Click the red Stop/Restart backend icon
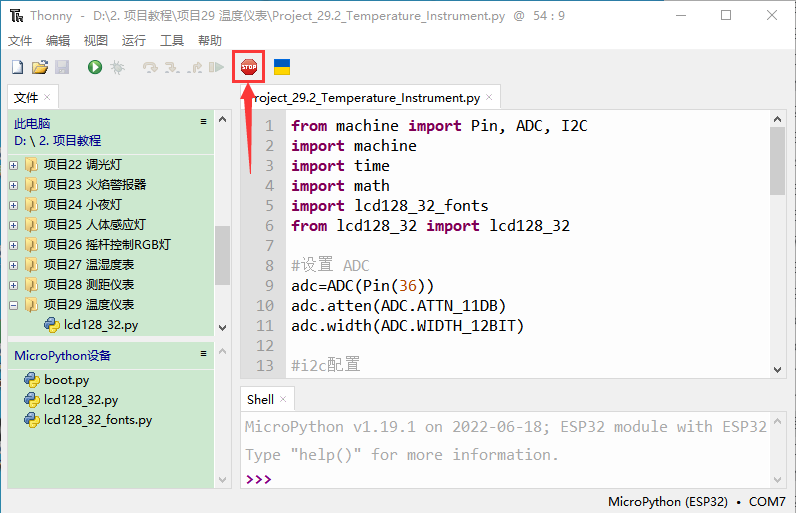 pyautogui.click(x=248, y=67)
